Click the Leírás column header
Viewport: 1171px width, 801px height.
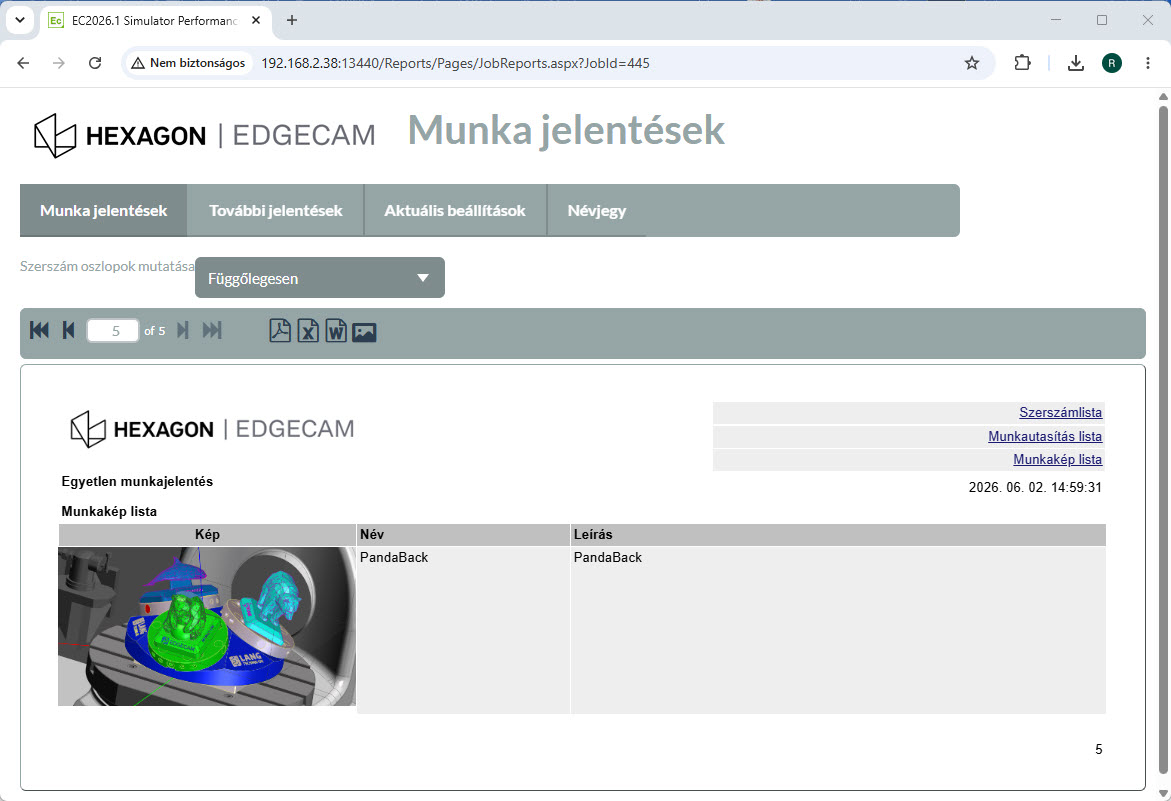click(838, 534)
